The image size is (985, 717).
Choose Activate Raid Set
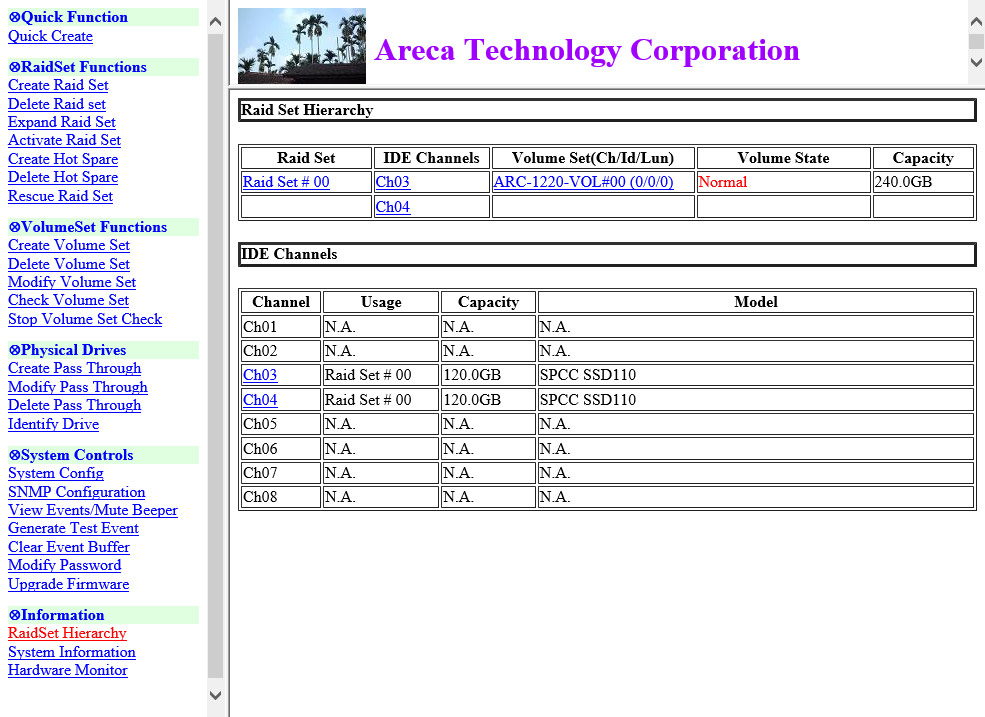coord(64,141)
